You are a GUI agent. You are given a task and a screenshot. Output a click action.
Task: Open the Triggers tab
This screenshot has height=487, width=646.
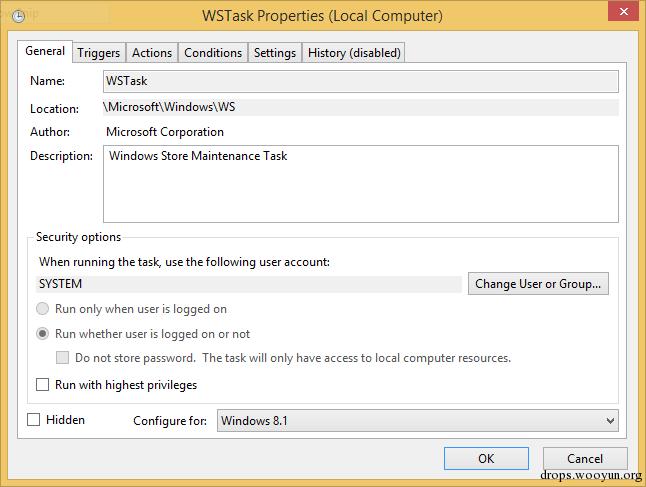coord(99,53)
